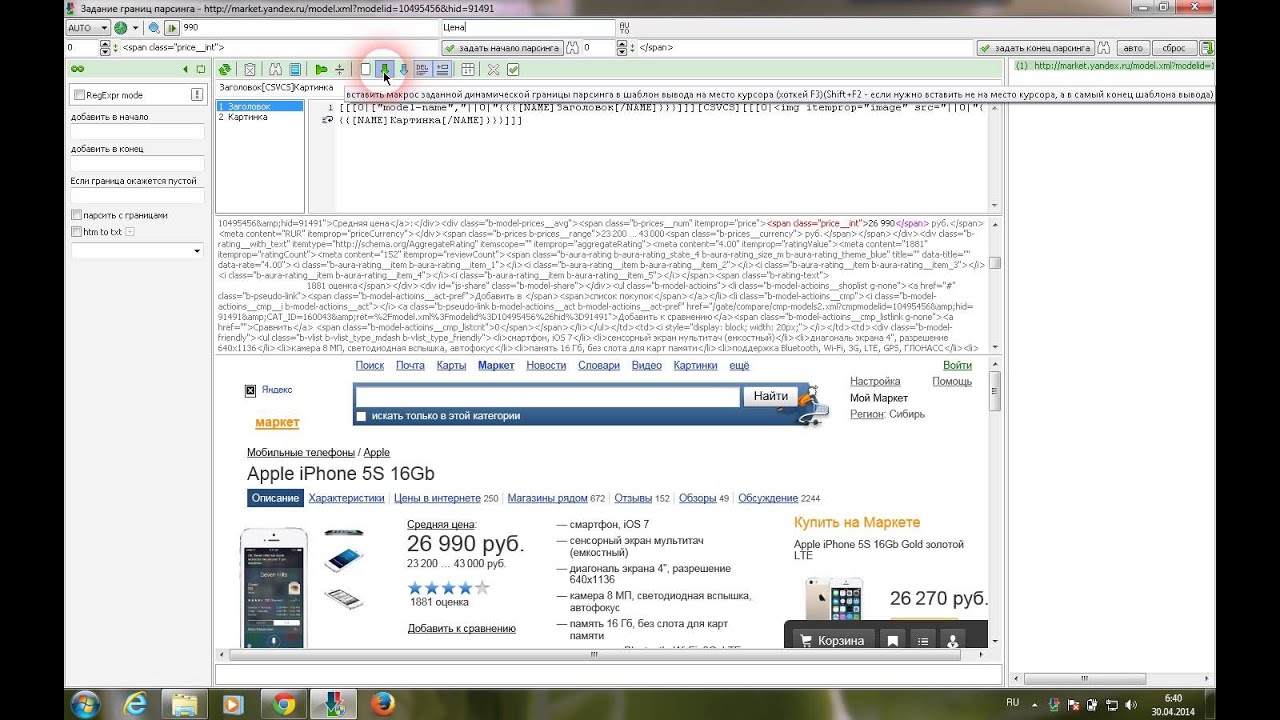
Task: Click the green refresh arrows toolbar icon
Action: click(225, 69)
